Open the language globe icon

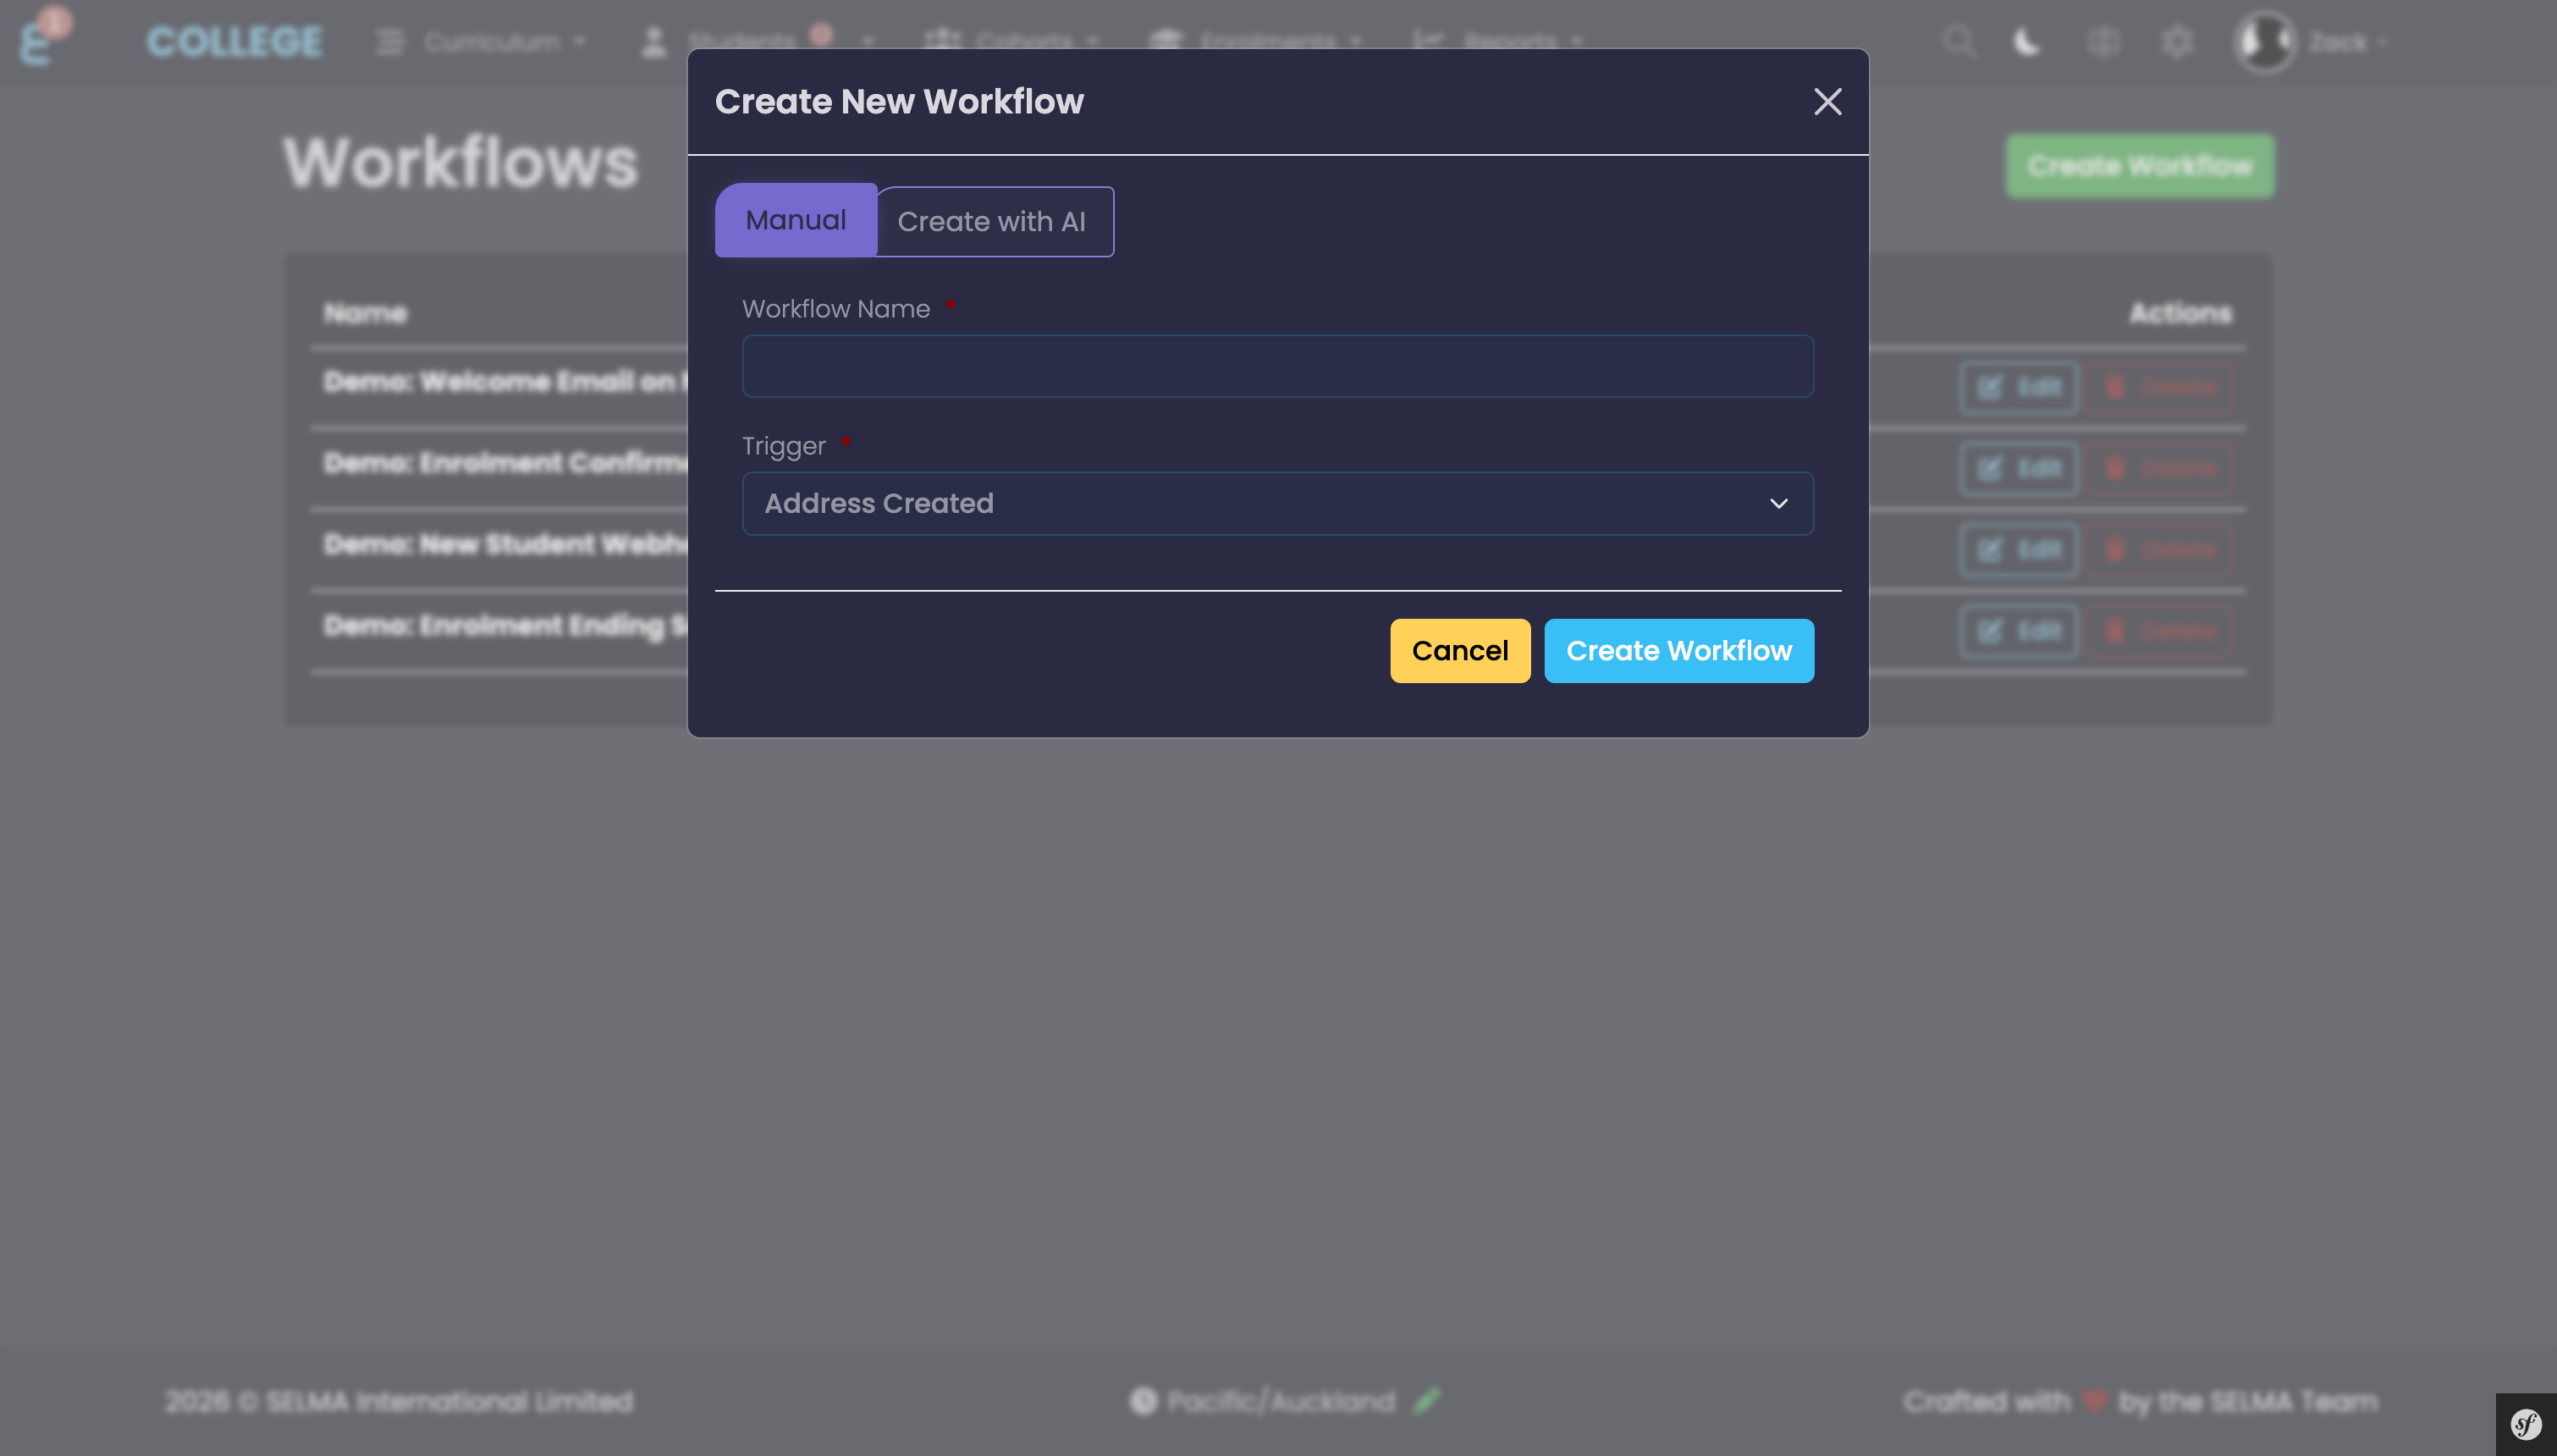click(x=2101, y=41)
